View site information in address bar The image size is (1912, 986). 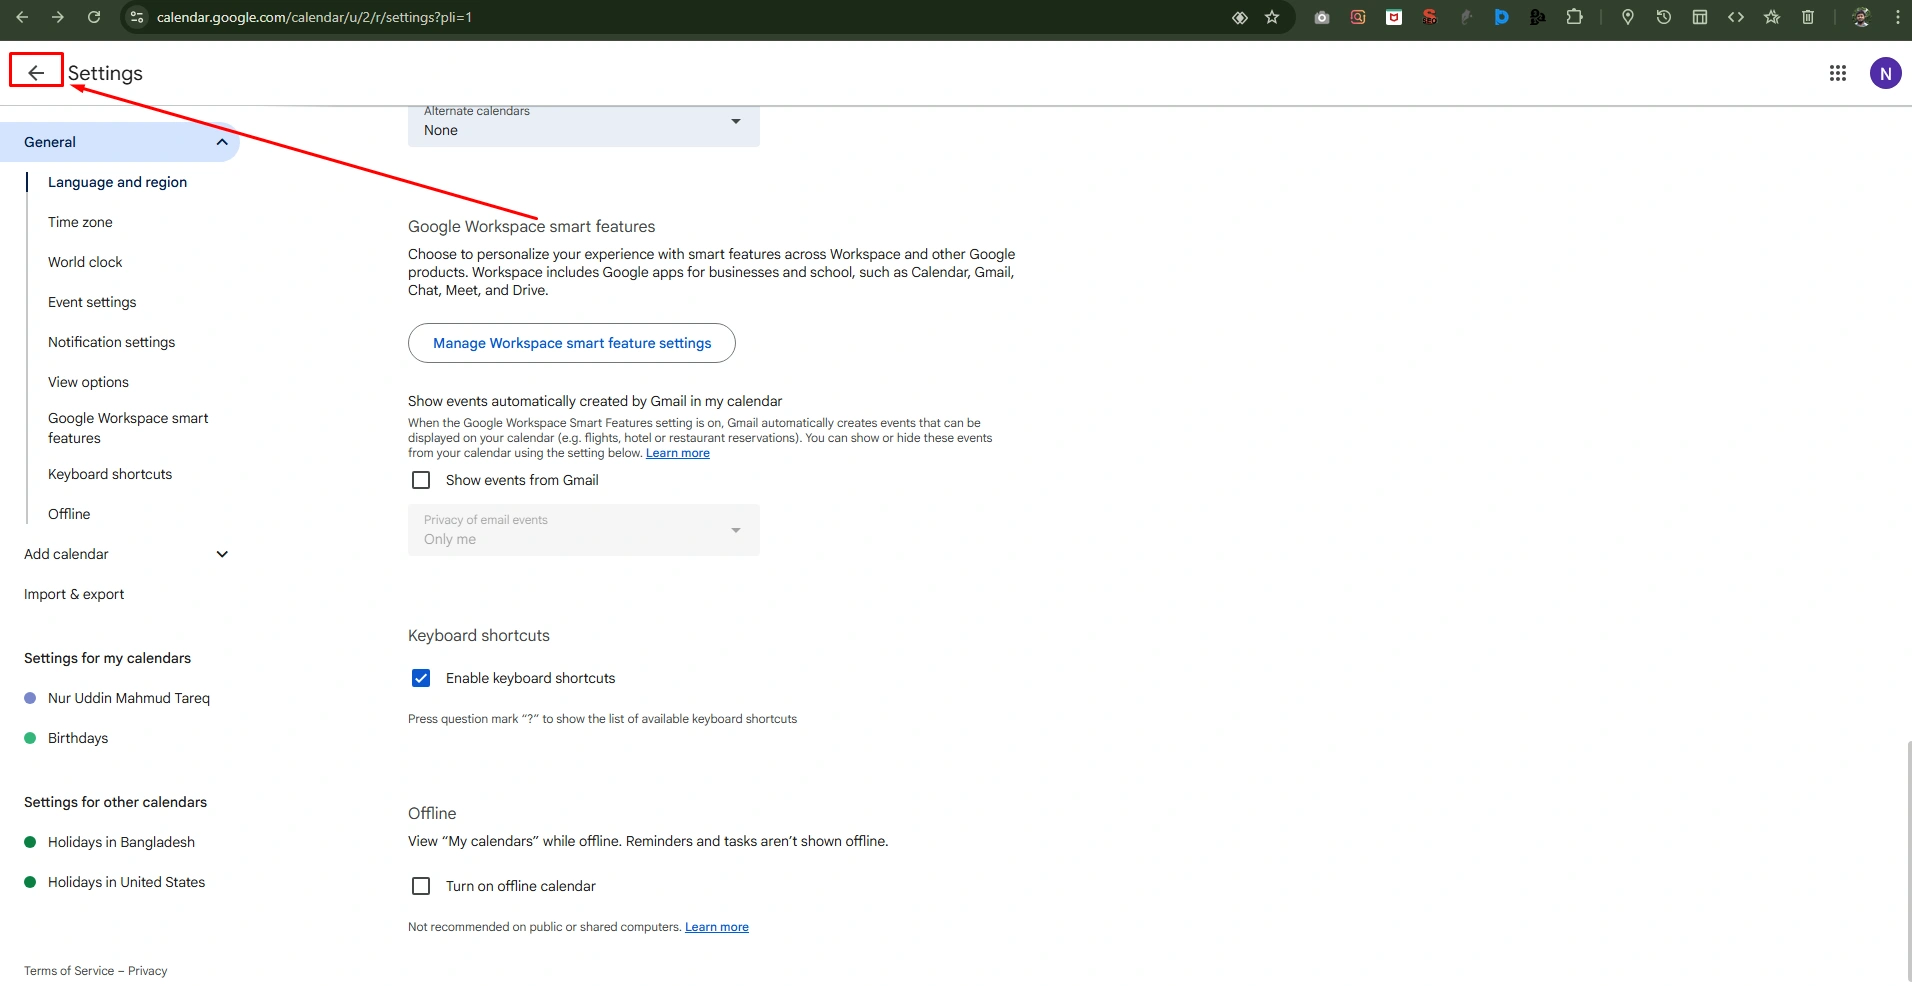pyautogui.click(x=138, y=17)
